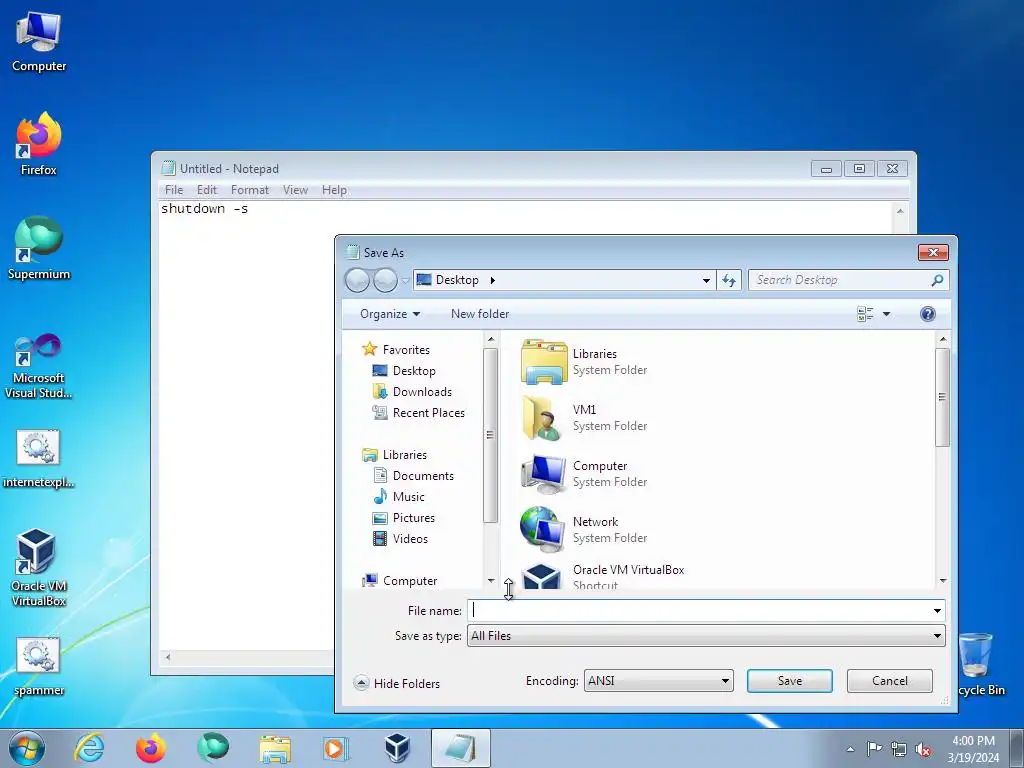The image size is (1024, 768).
Task: Open the VM1 system folder in file list
Action: 584,418
